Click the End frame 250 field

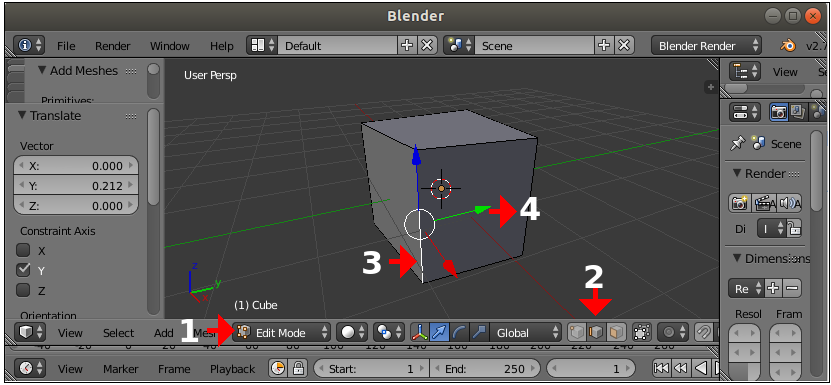(x=484, y=369)
